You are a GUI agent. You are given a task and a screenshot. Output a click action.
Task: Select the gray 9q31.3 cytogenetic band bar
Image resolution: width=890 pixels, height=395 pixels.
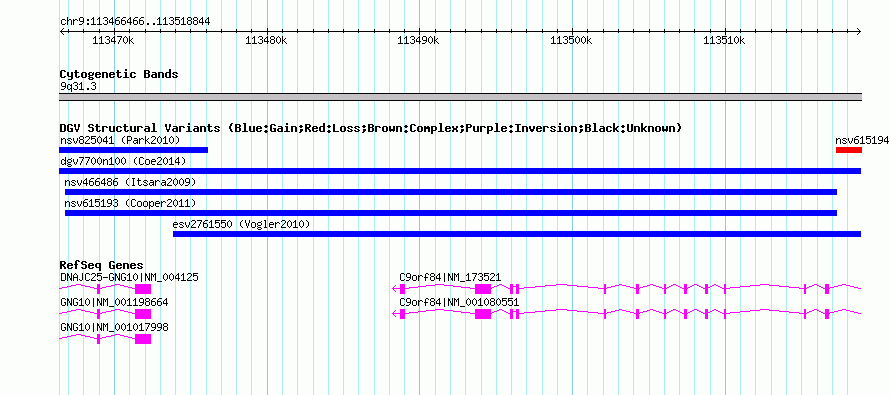tap(460, 97)
